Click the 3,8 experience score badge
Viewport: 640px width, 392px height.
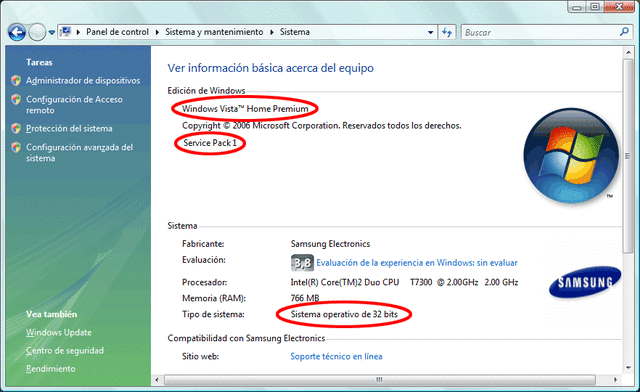pyautogui.click(x=302, y=263)
